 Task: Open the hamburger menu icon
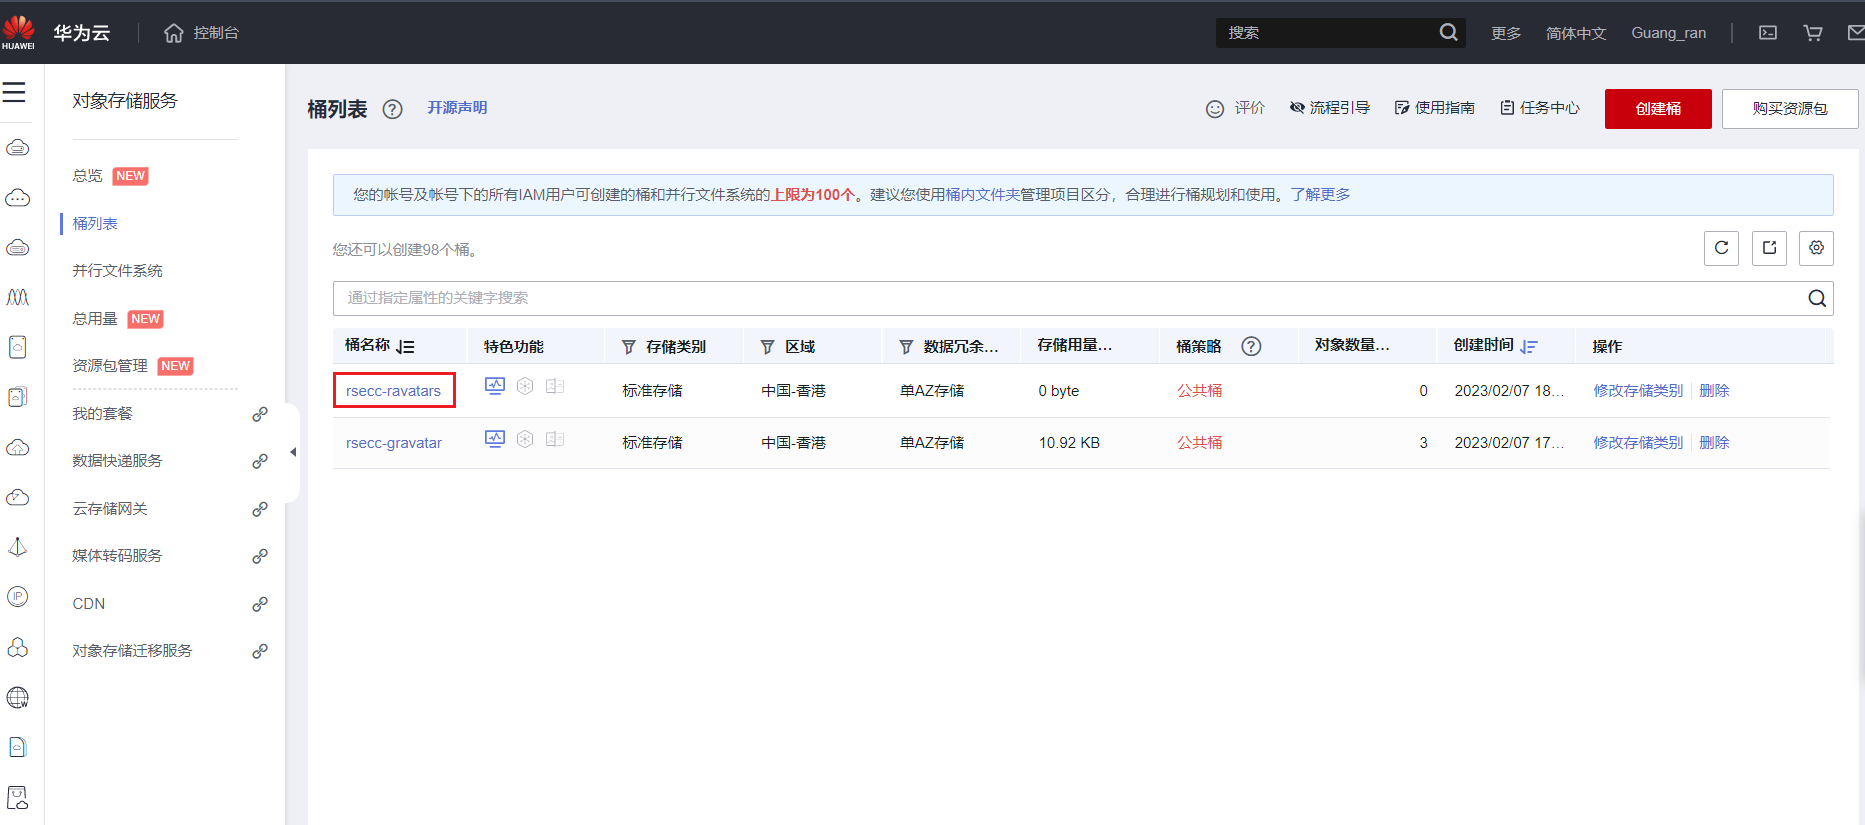[x=14, y=93]
